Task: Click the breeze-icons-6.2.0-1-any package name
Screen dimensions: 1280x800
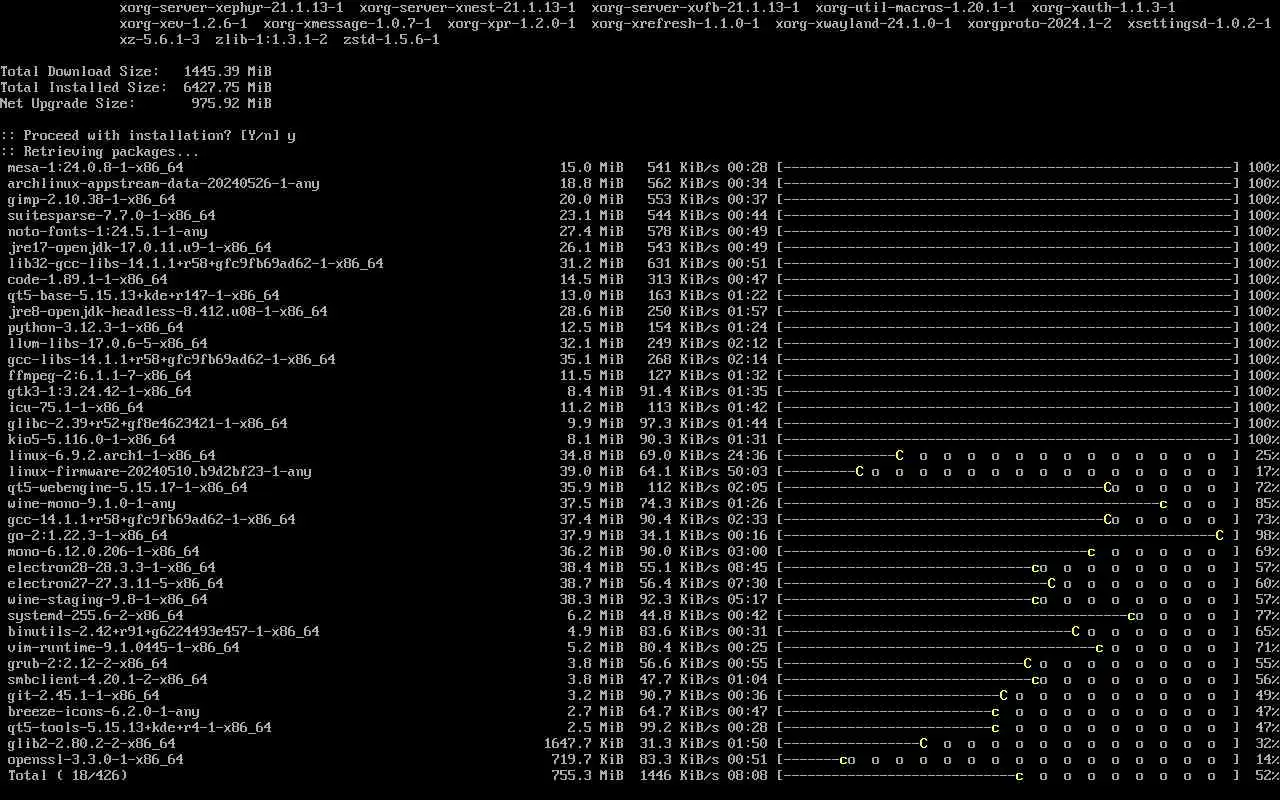Action: [103, 712]
